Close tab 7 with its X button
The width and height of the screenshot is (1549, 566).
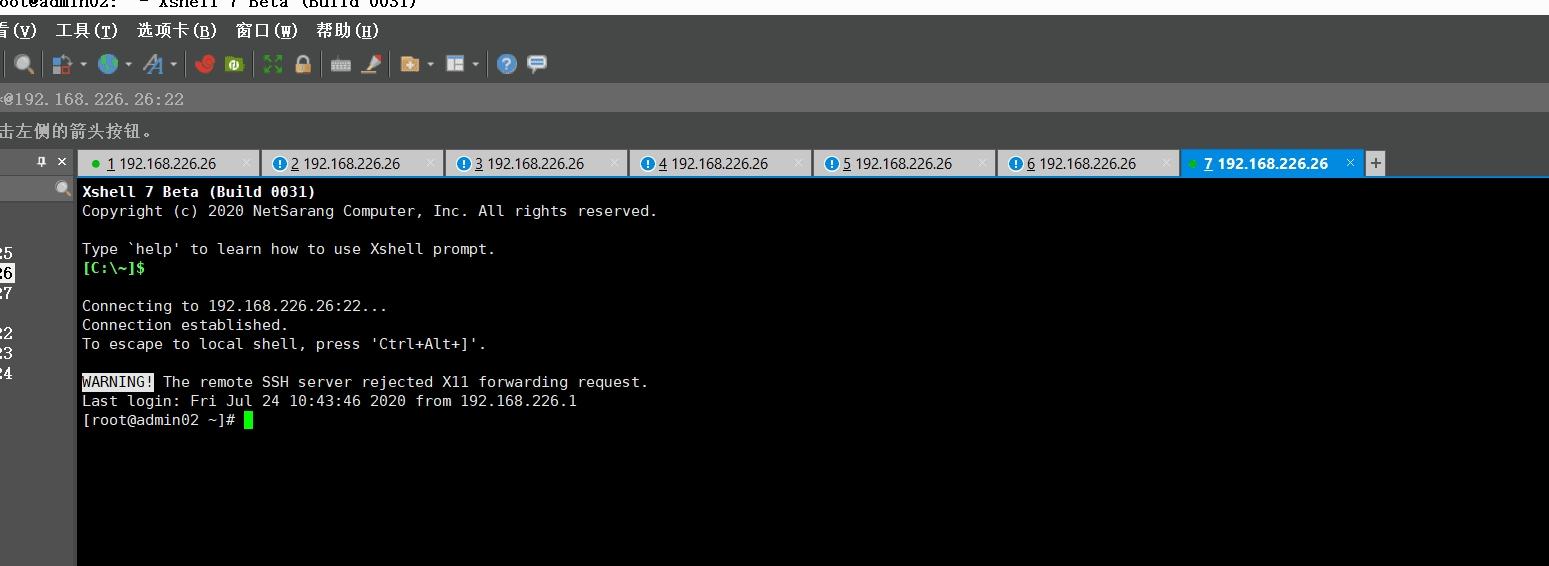click(x=1350, y=163)
